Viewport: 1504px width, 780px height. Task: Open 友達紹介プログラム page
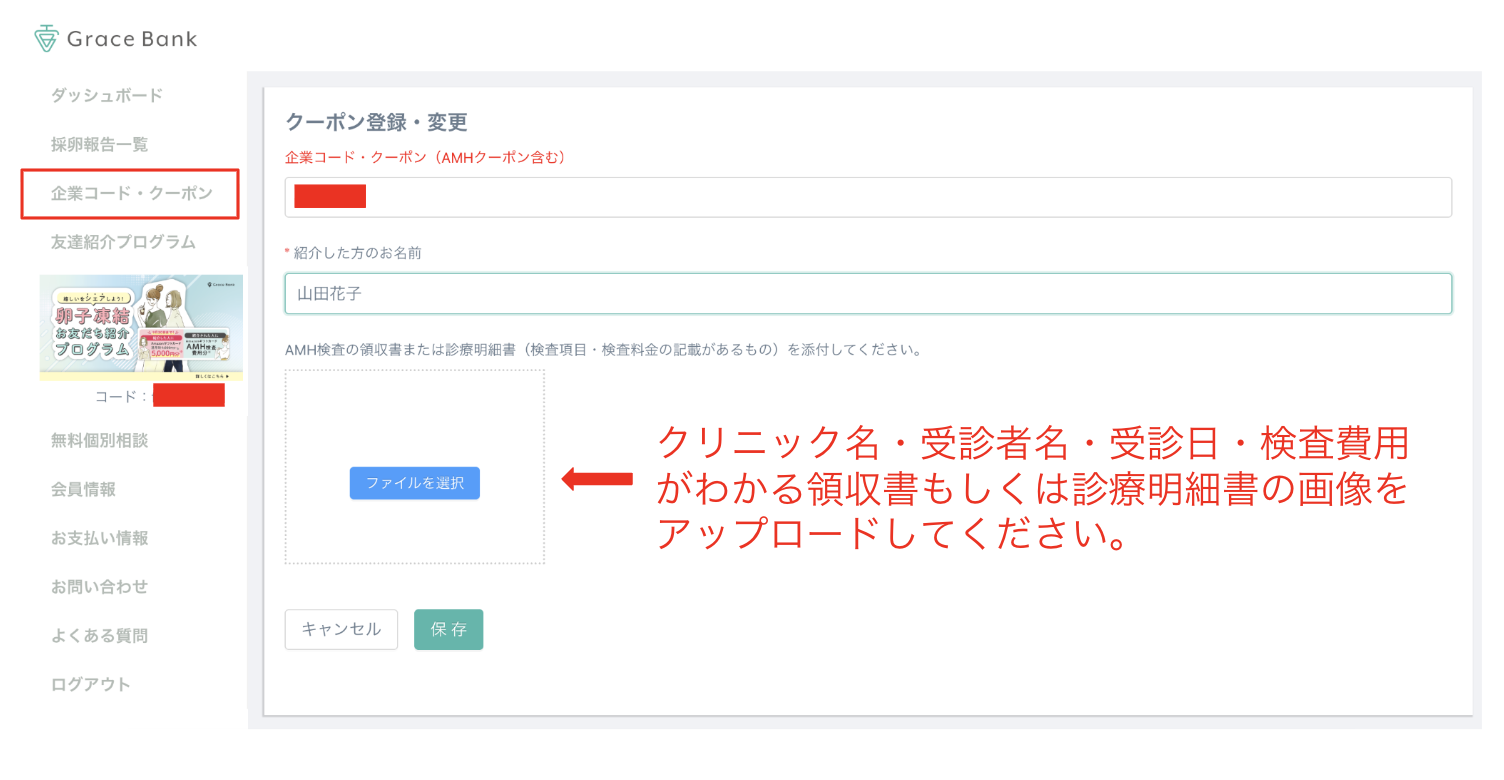coord(123,242)
